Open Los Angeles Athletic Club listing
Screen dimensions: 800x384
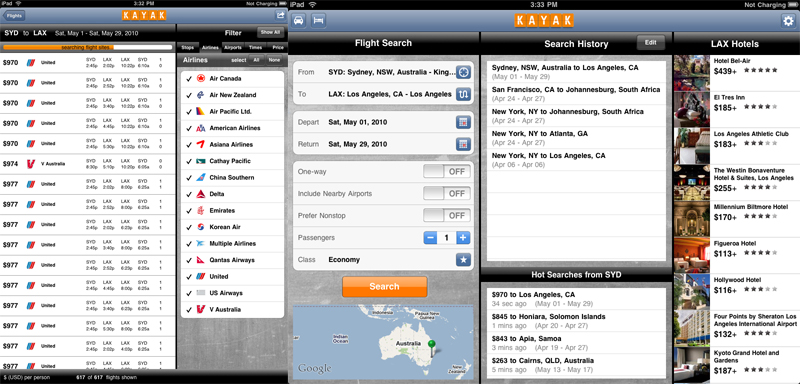point(737,145)
